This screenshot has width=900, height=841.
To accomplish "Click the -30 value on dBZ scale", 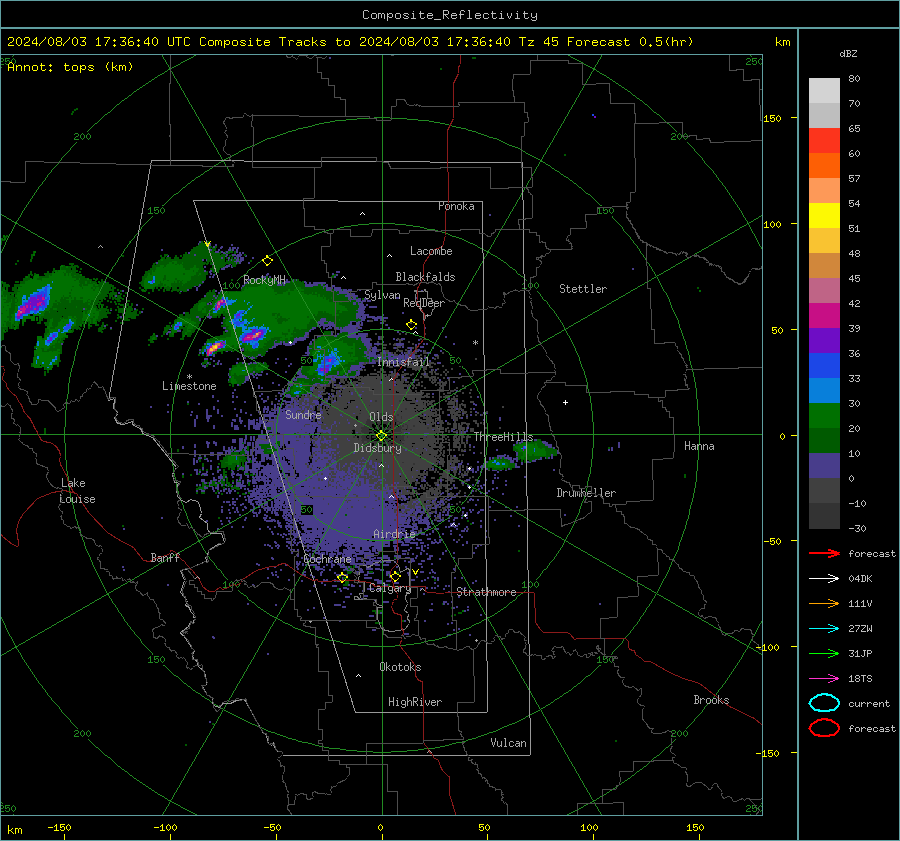I will pyautogui.click(x=858, y=528).
